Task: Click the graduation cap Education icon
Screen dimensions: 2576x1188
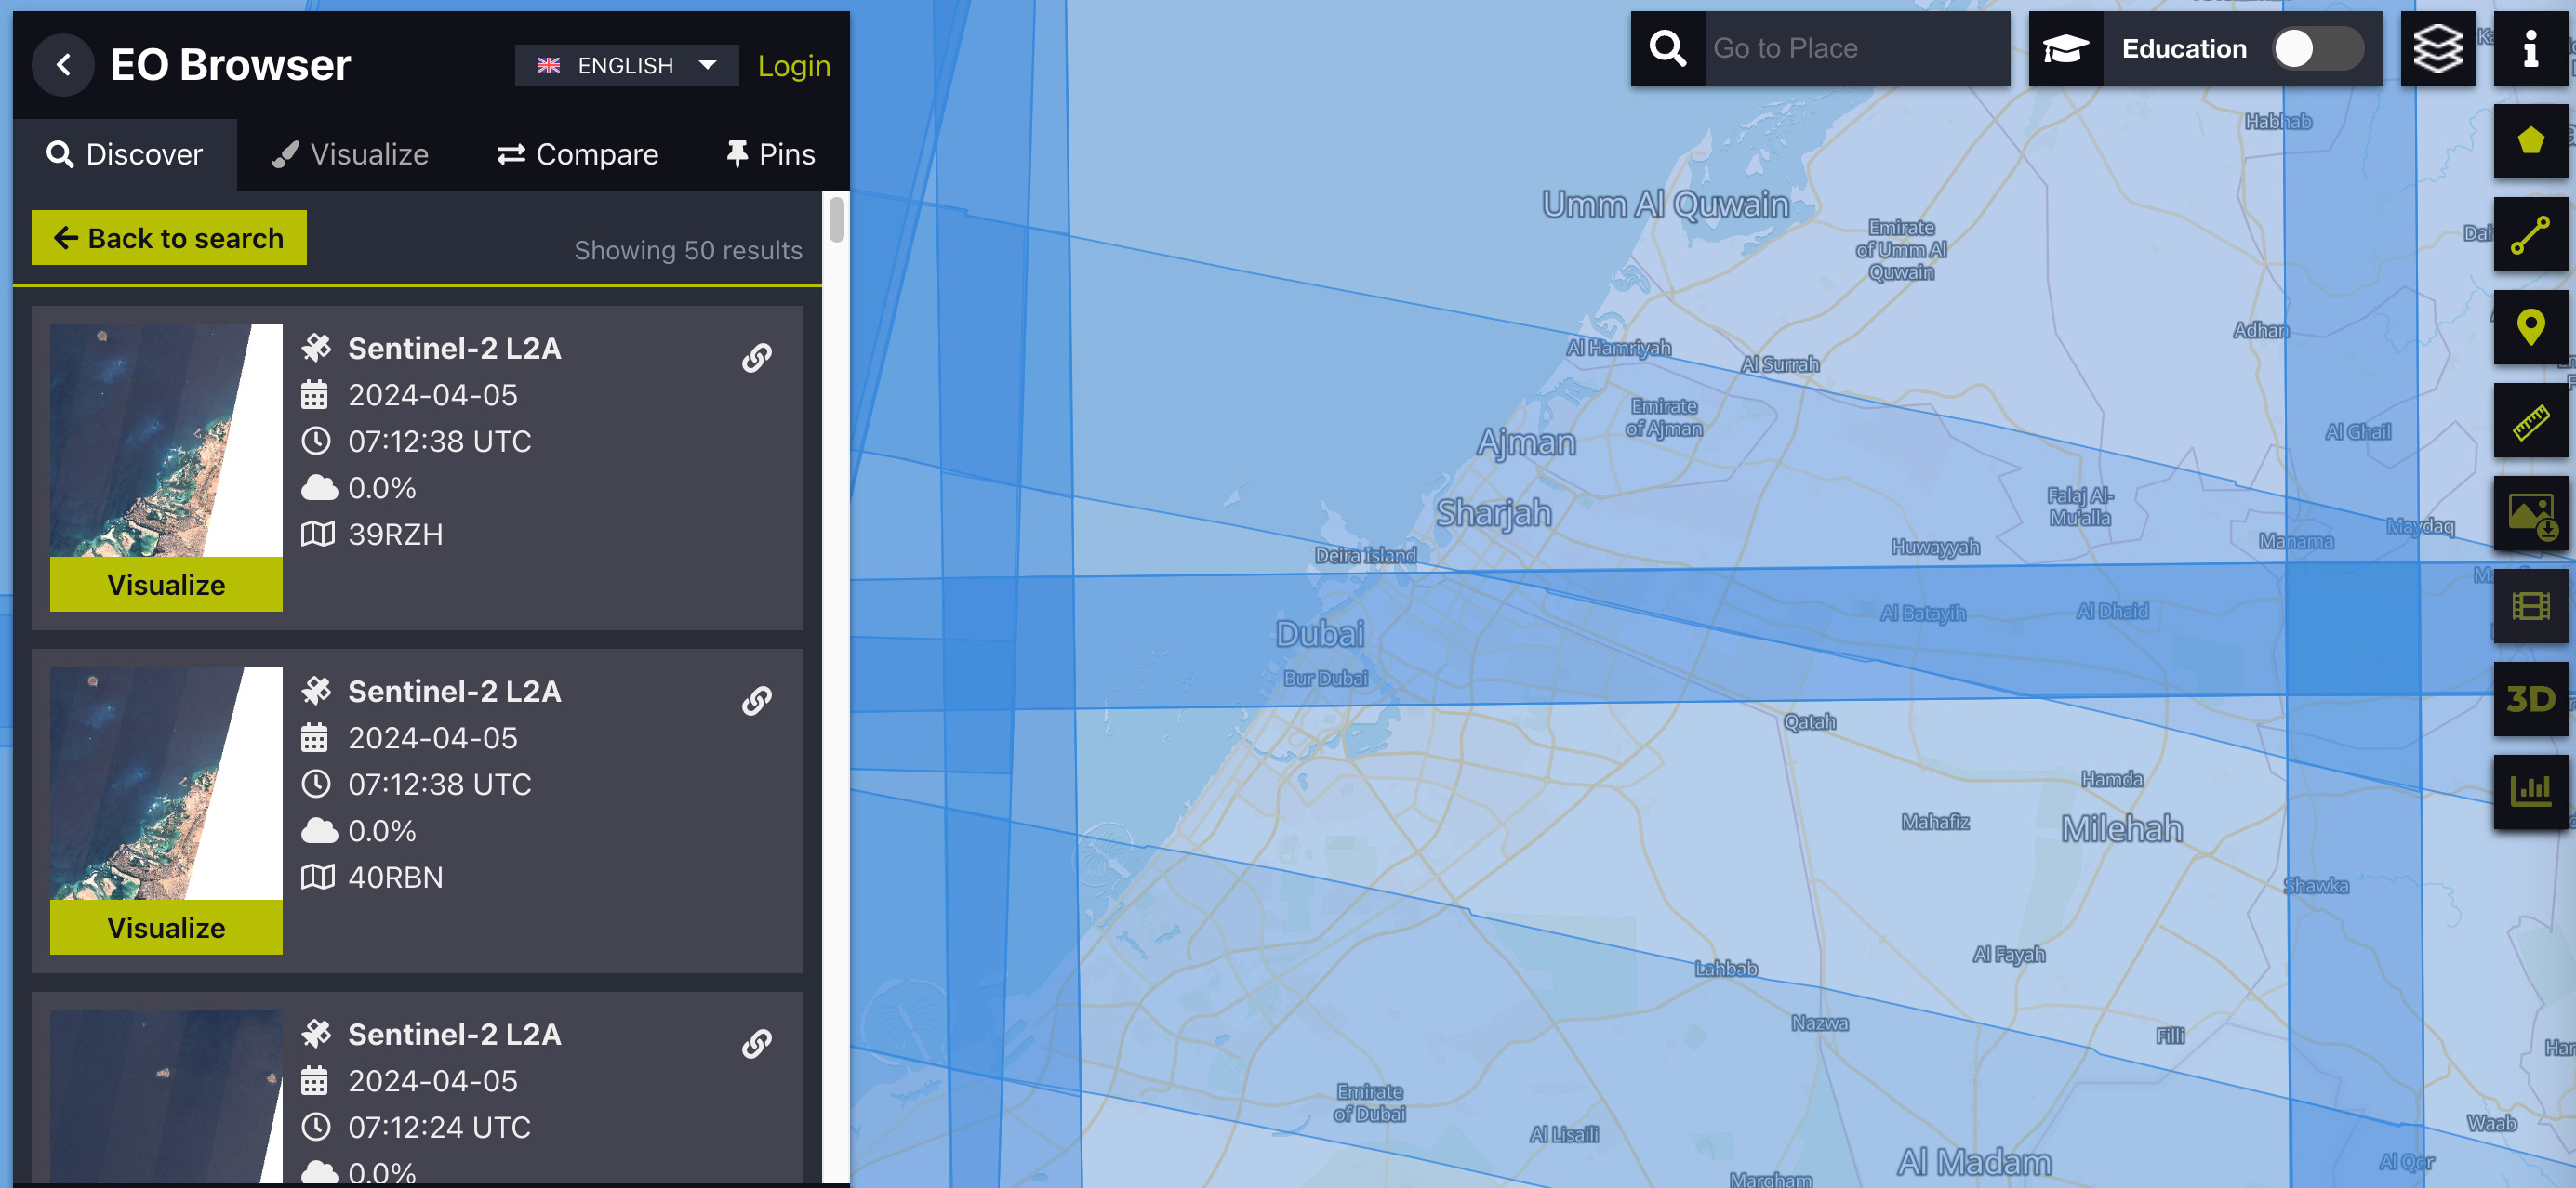Action: pos(2065,48)
